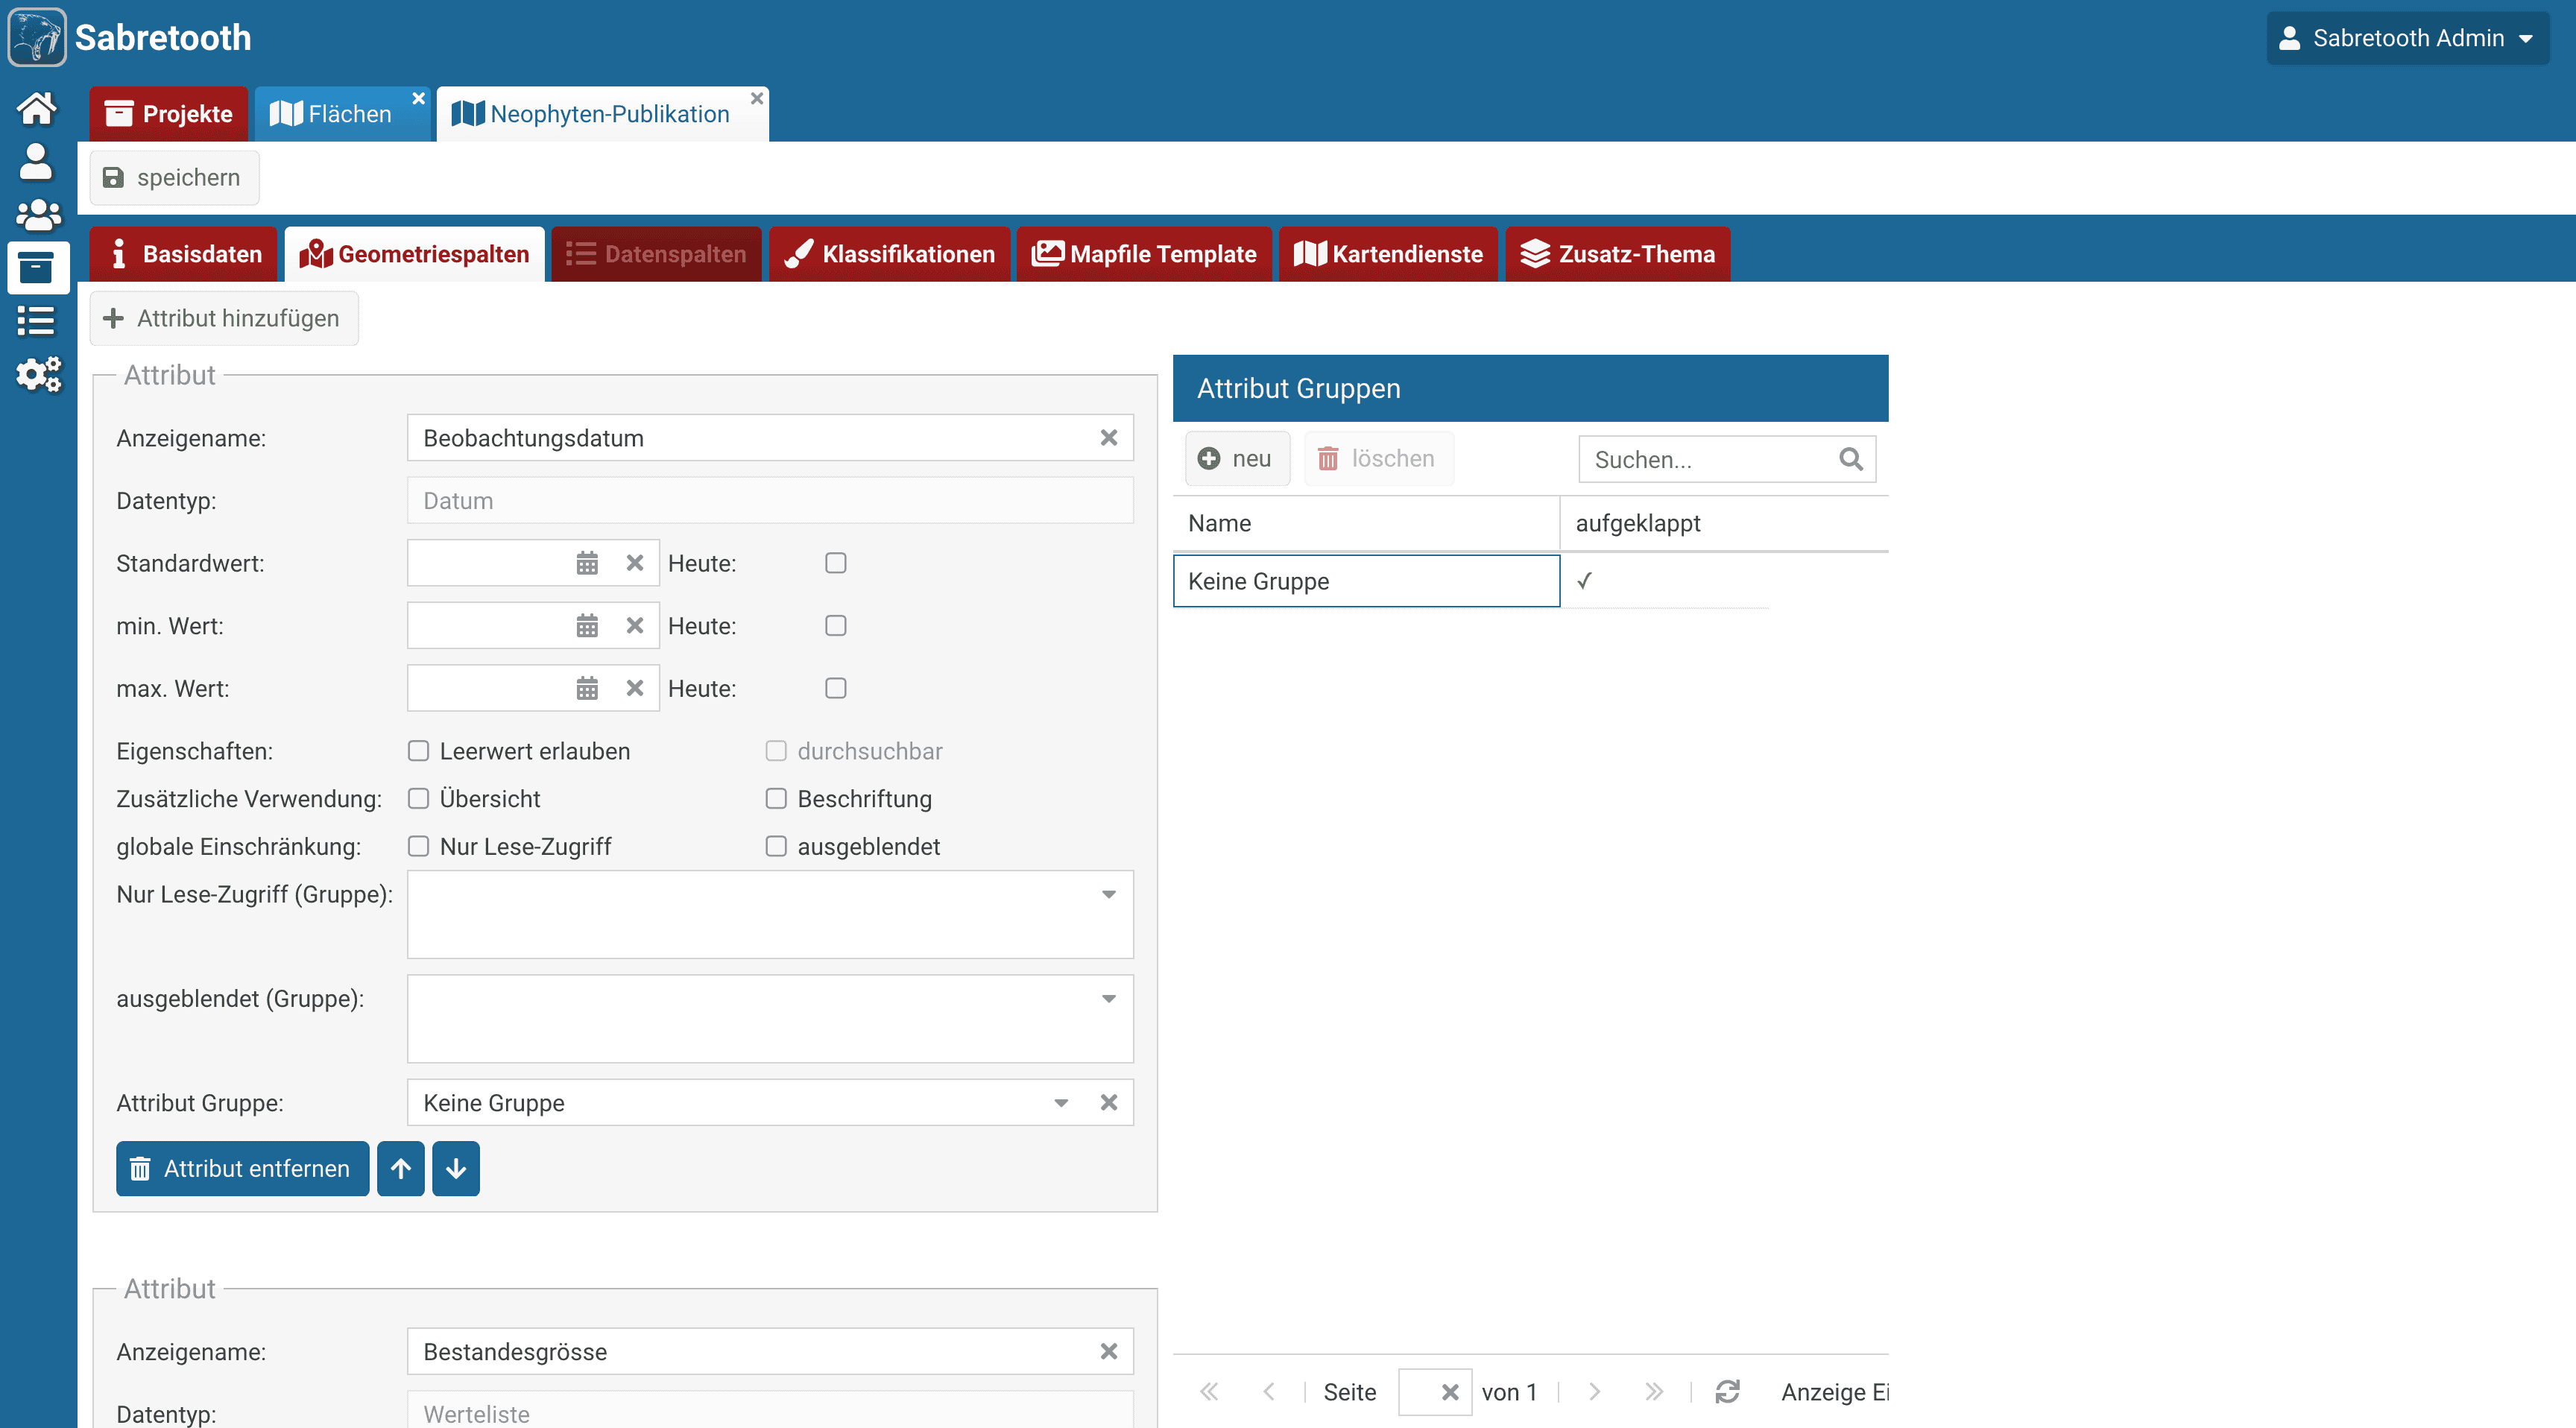Enable ausgeblendet checkbox
Image resolution: width=2576 pixels, height=1428 pixels.
tap(776, 847)
